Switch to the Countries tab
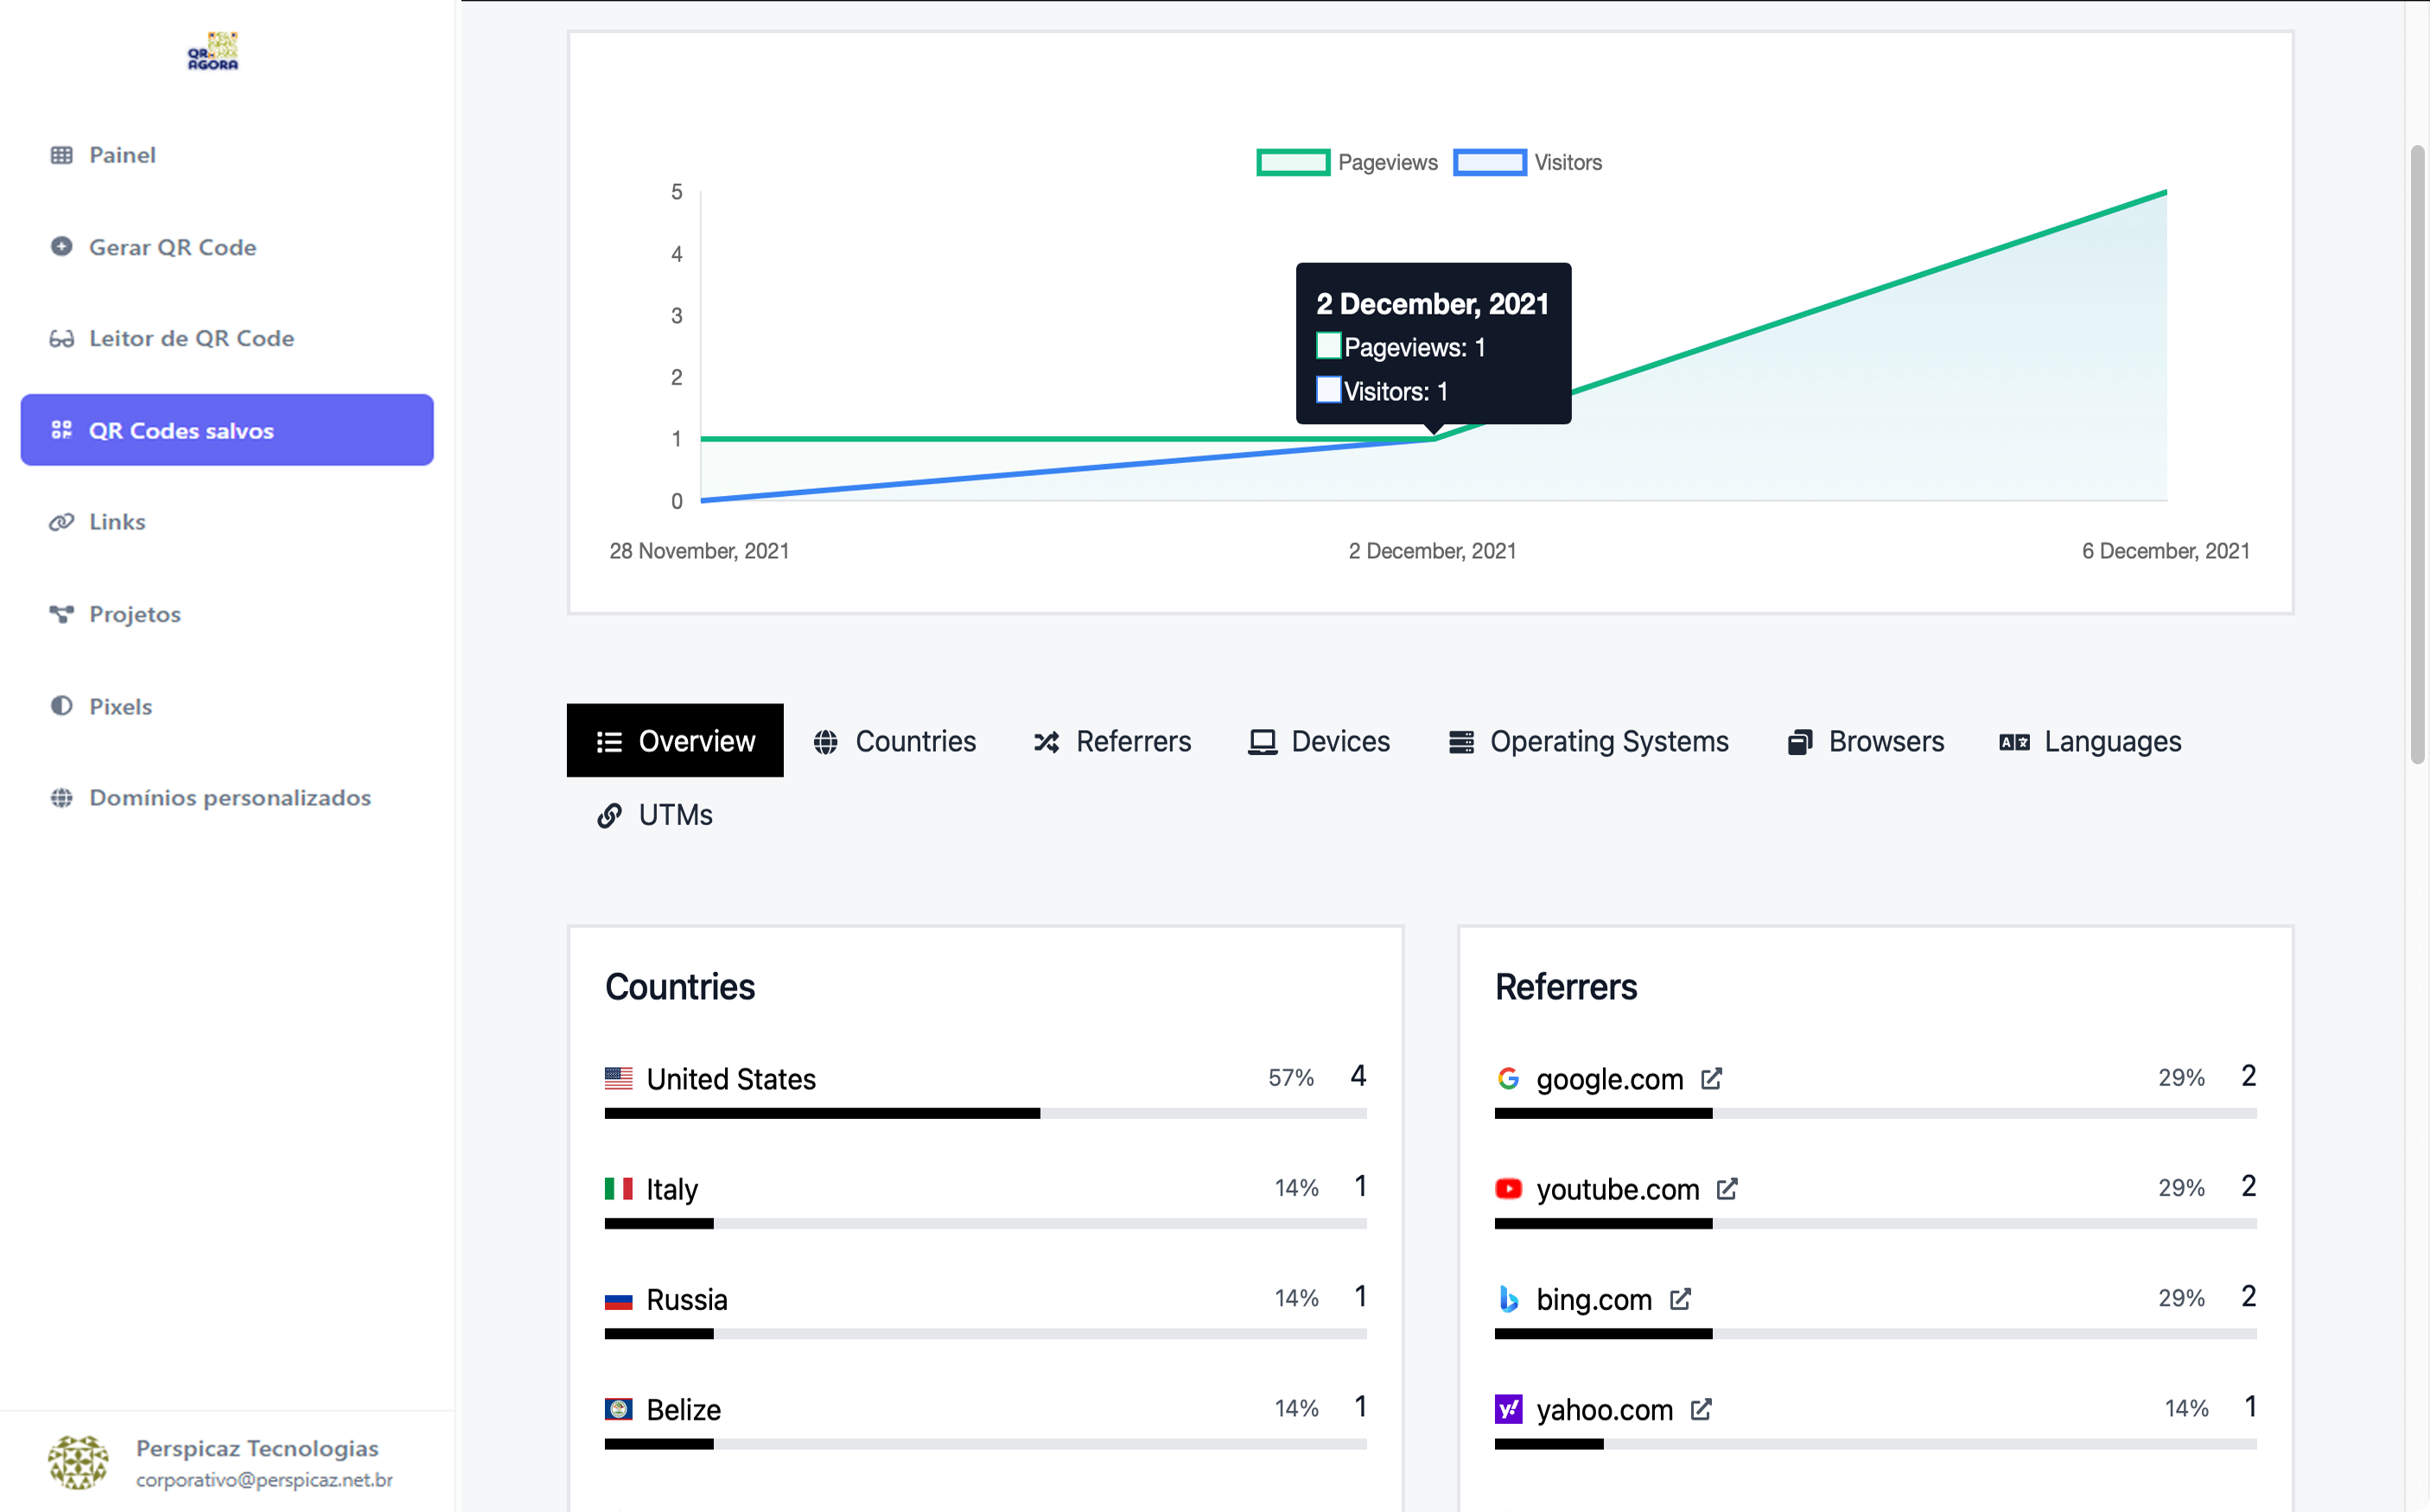The image size is (2430, 1512). [895, 741]
